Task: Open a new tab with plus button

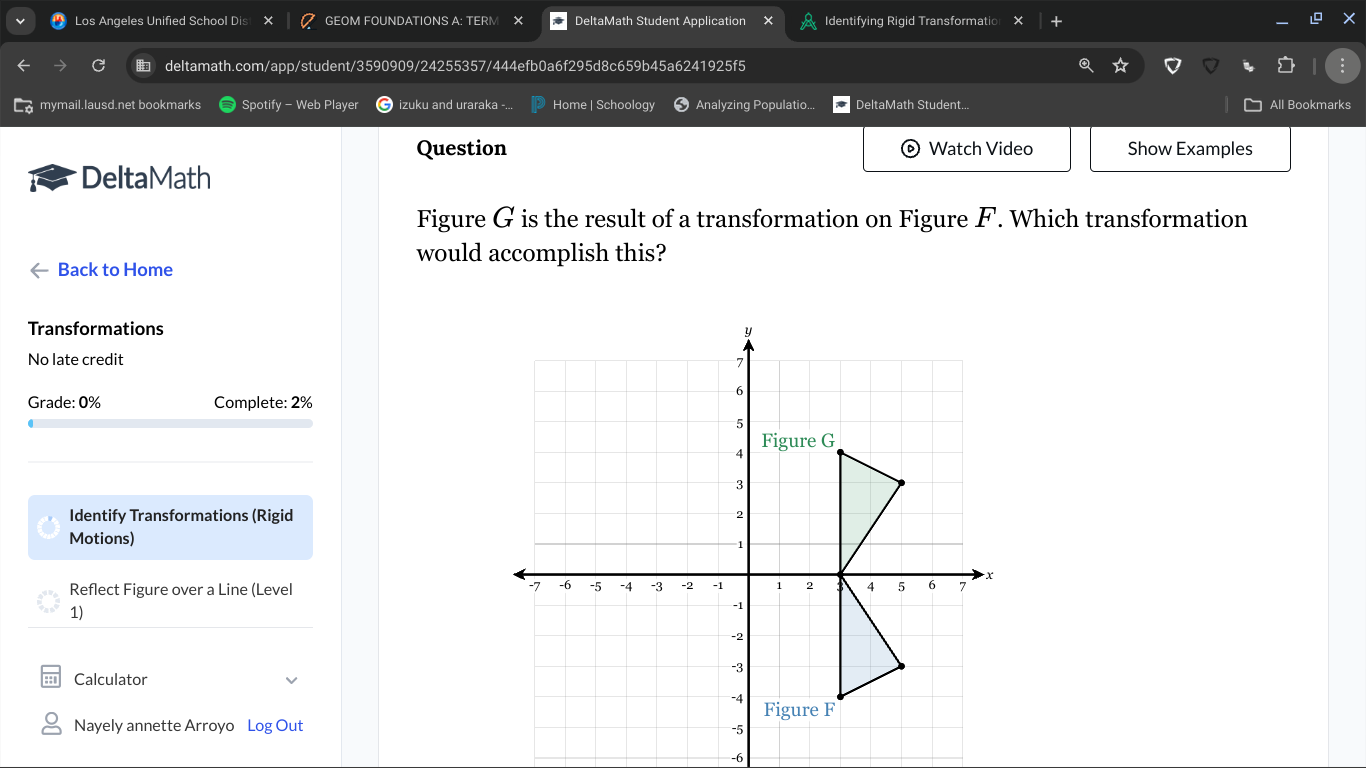Action: click(1057, 21)
